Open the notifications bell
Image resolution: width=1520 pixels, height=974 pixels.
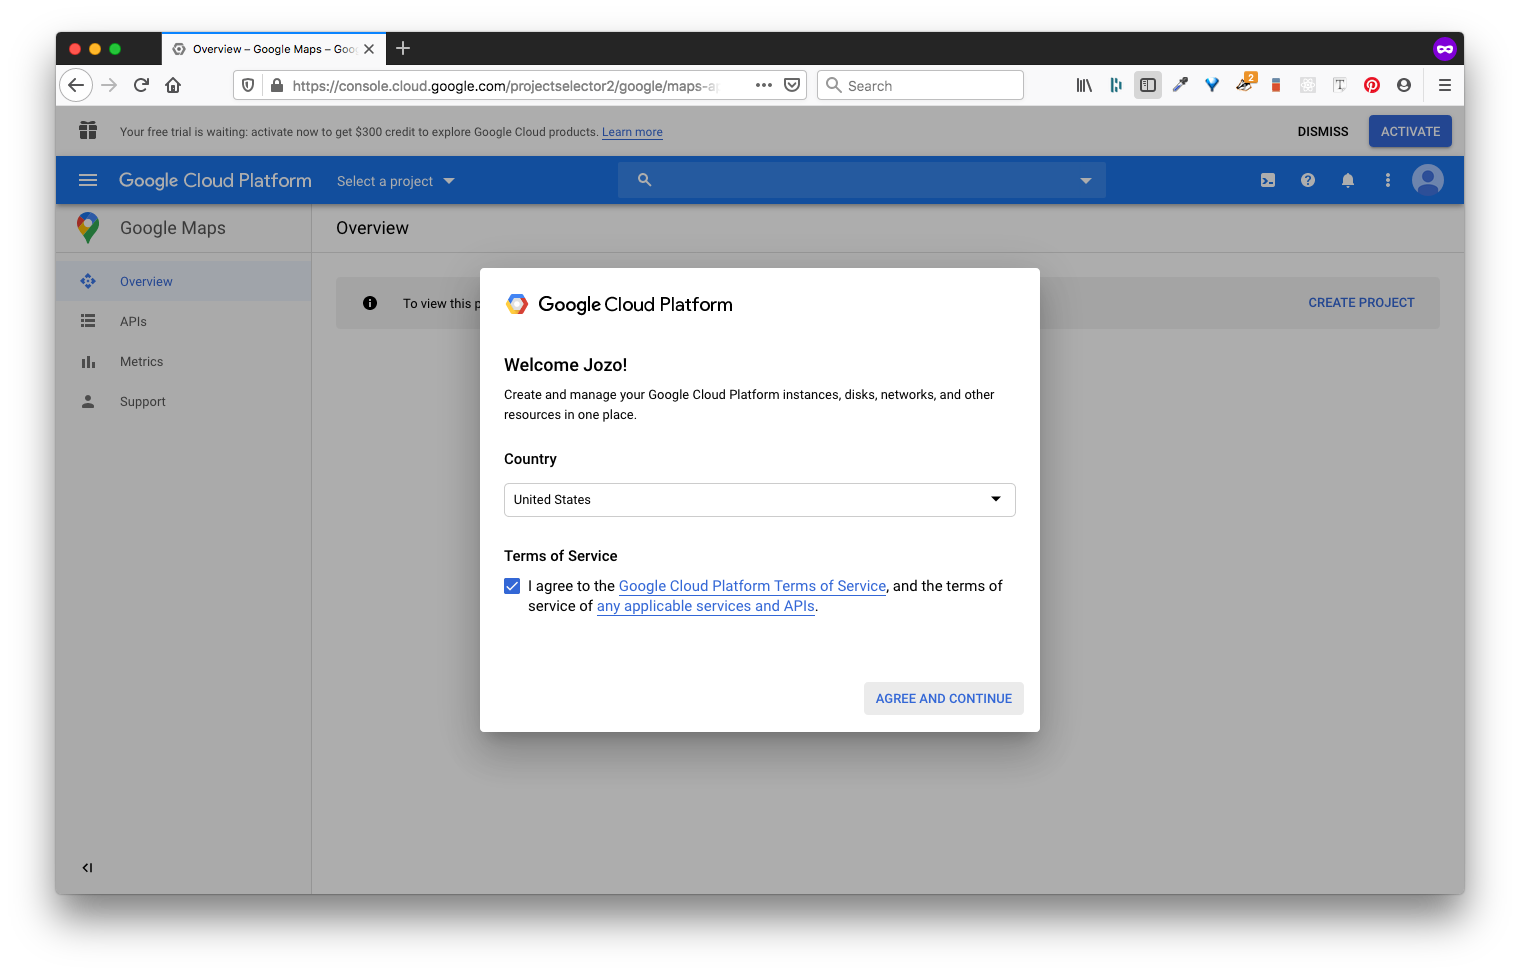pos(1347,181)
